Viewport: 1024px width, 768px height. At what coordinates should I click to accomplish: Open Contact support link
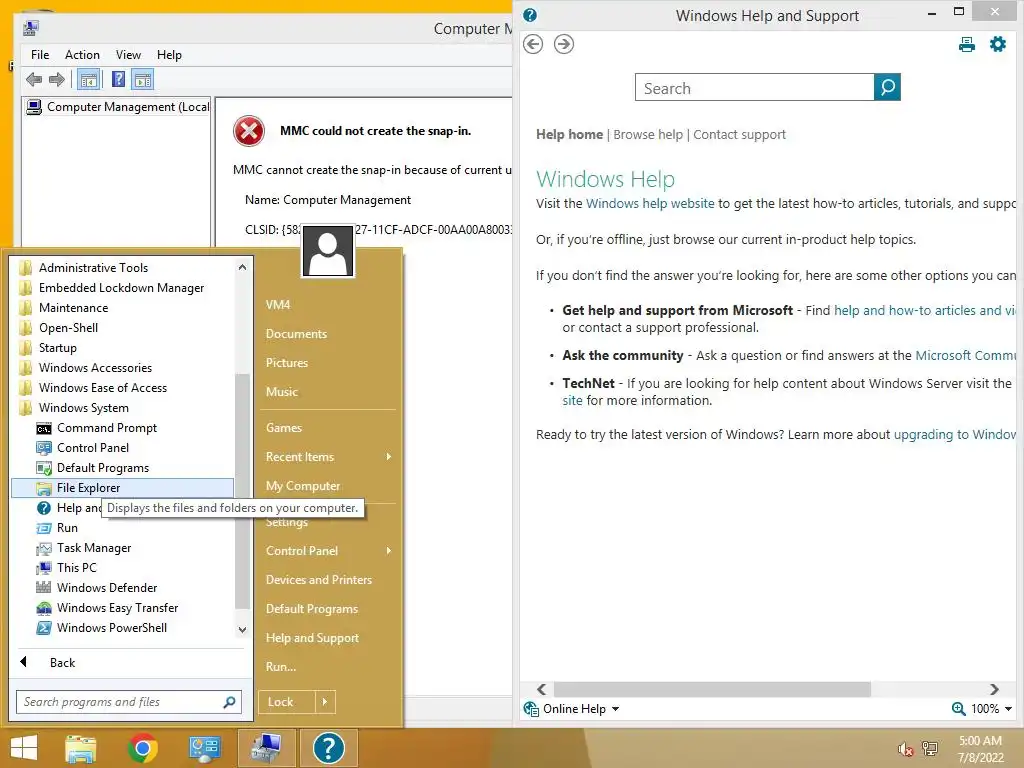(739, 135)
